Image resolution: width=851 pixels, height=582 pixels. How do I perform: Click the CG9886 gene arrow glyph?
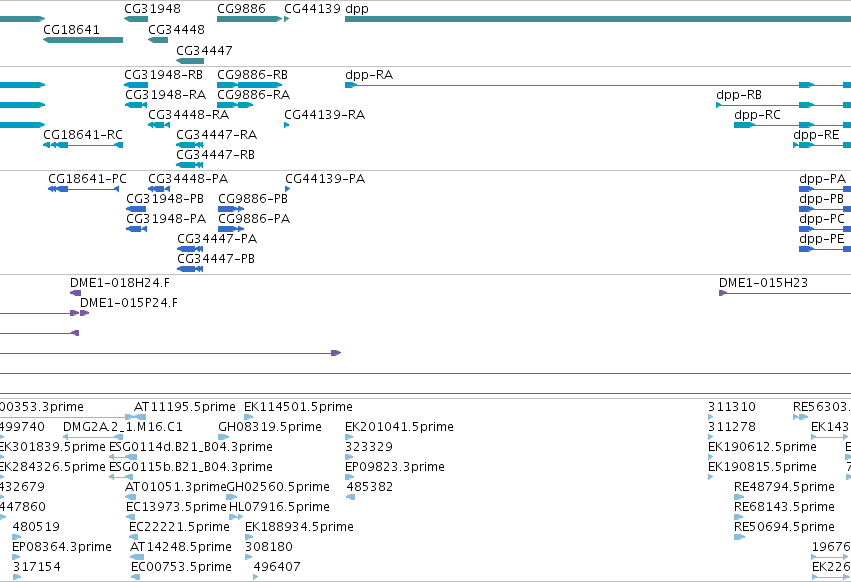pyautogui.click(x=250, y=19)
